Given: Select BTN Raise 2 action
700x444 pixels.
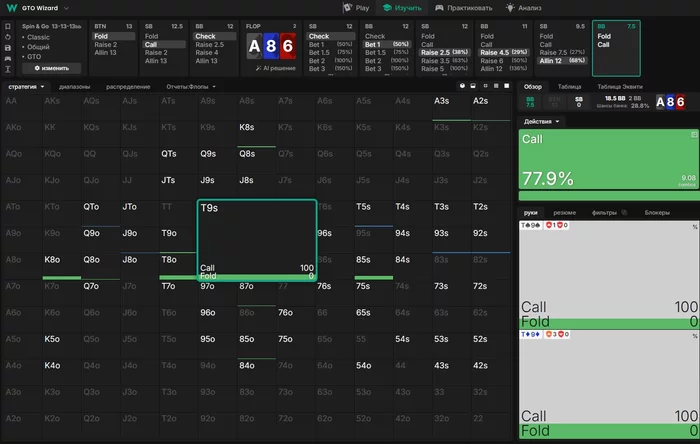Looking at the screenshot, I should coord(105,45).
